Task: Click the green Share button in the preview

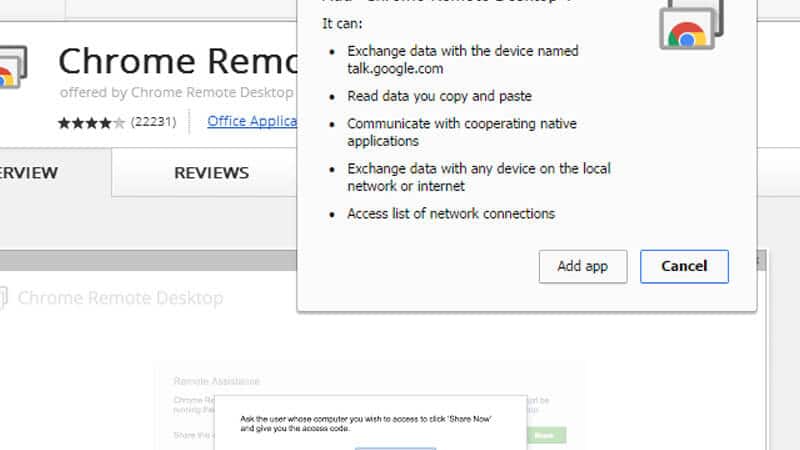Action: (x=545, y=435)
